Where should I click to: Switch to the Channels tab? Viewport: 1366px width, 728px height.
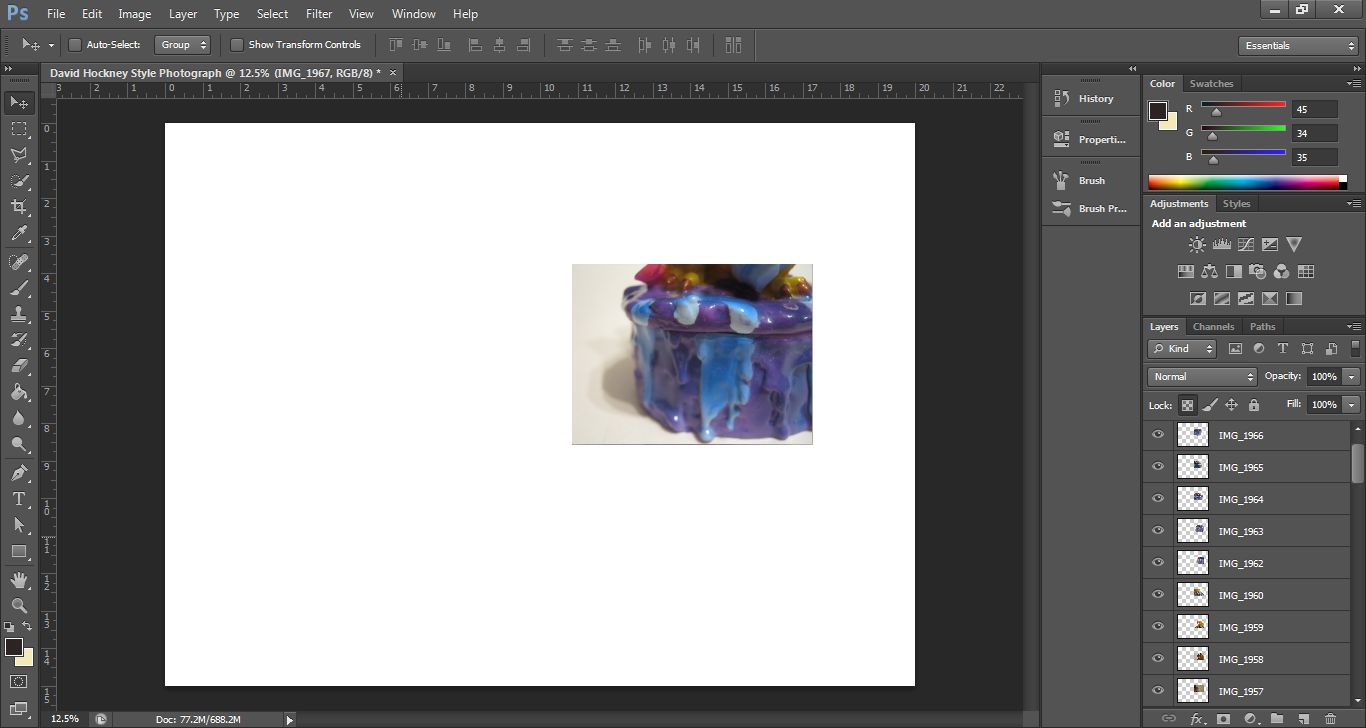pyautogui.click(x=1213, y=327)
